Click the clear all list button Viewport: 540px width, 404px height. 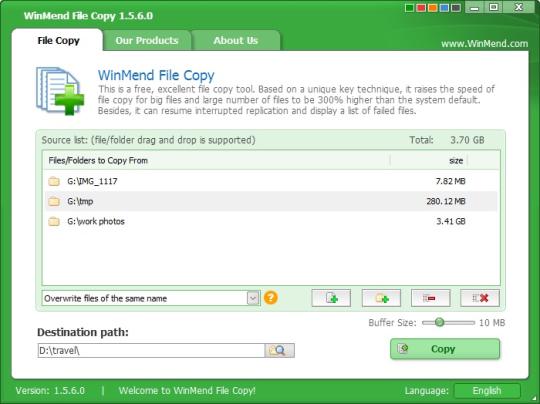point(480,298)
